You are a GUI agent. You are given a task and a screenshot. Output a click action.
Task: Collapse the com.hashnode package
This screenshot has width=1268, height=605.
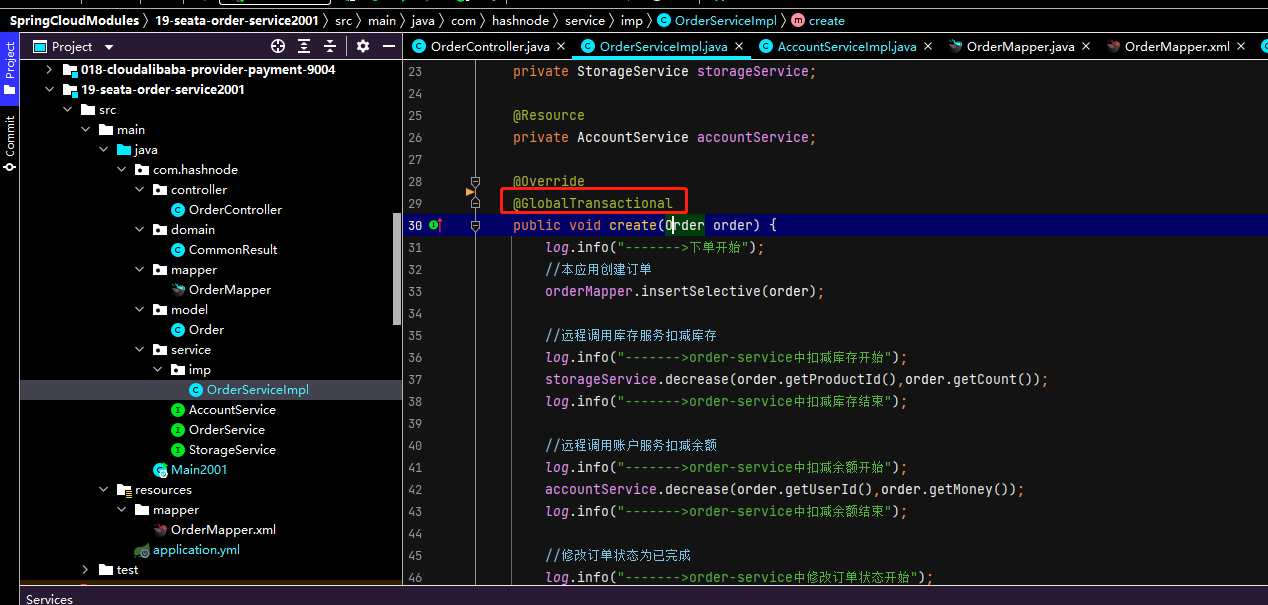[122, 170]
